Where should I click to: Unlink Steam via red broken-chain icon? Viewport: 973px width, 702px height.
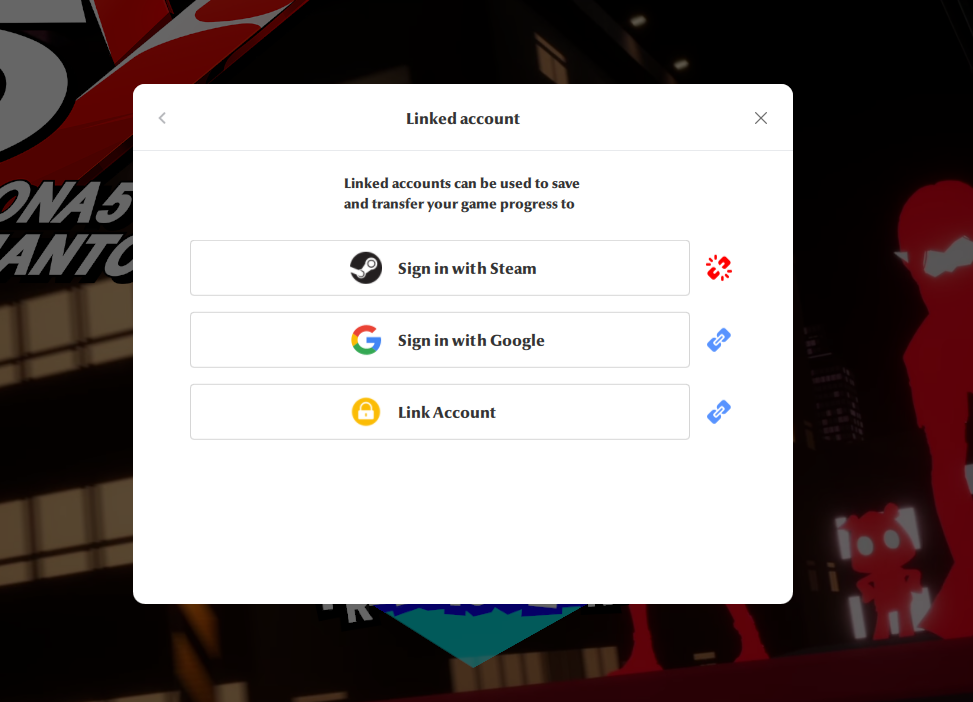[x=719, y=268]
